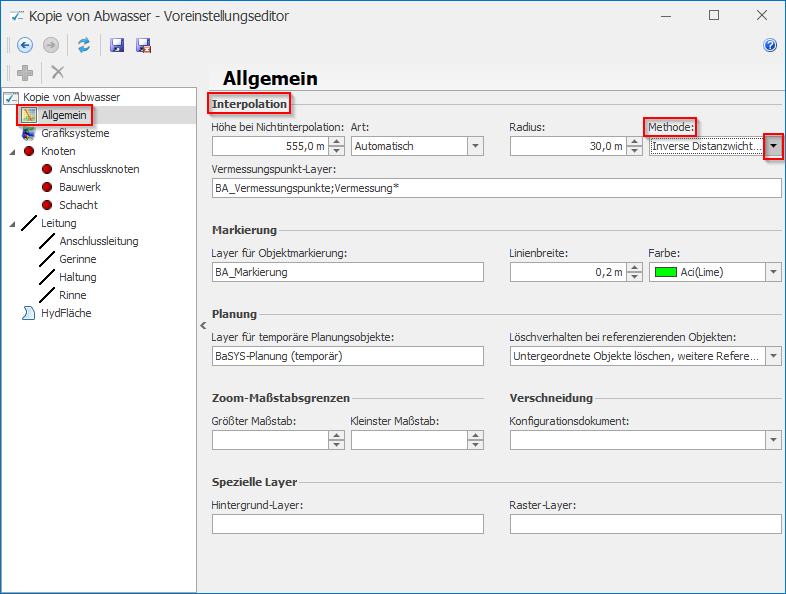Click the back navigation arrow icon
Screen dimensions: 786x594
click(25, 45)
